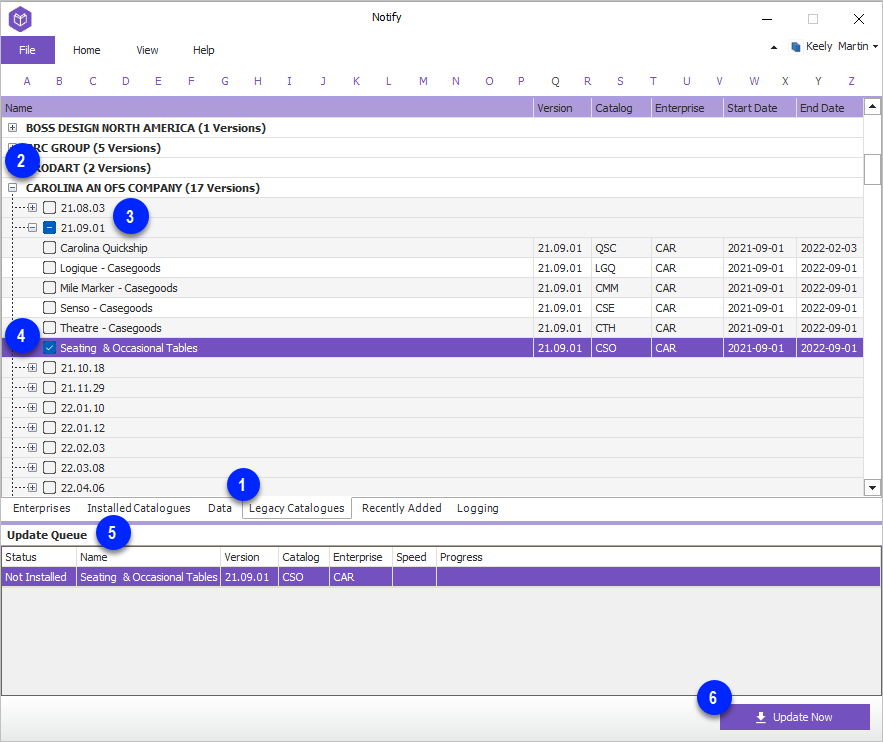
Task: Click the catalogue list scroll up arrow
Action: coord(872,106)
